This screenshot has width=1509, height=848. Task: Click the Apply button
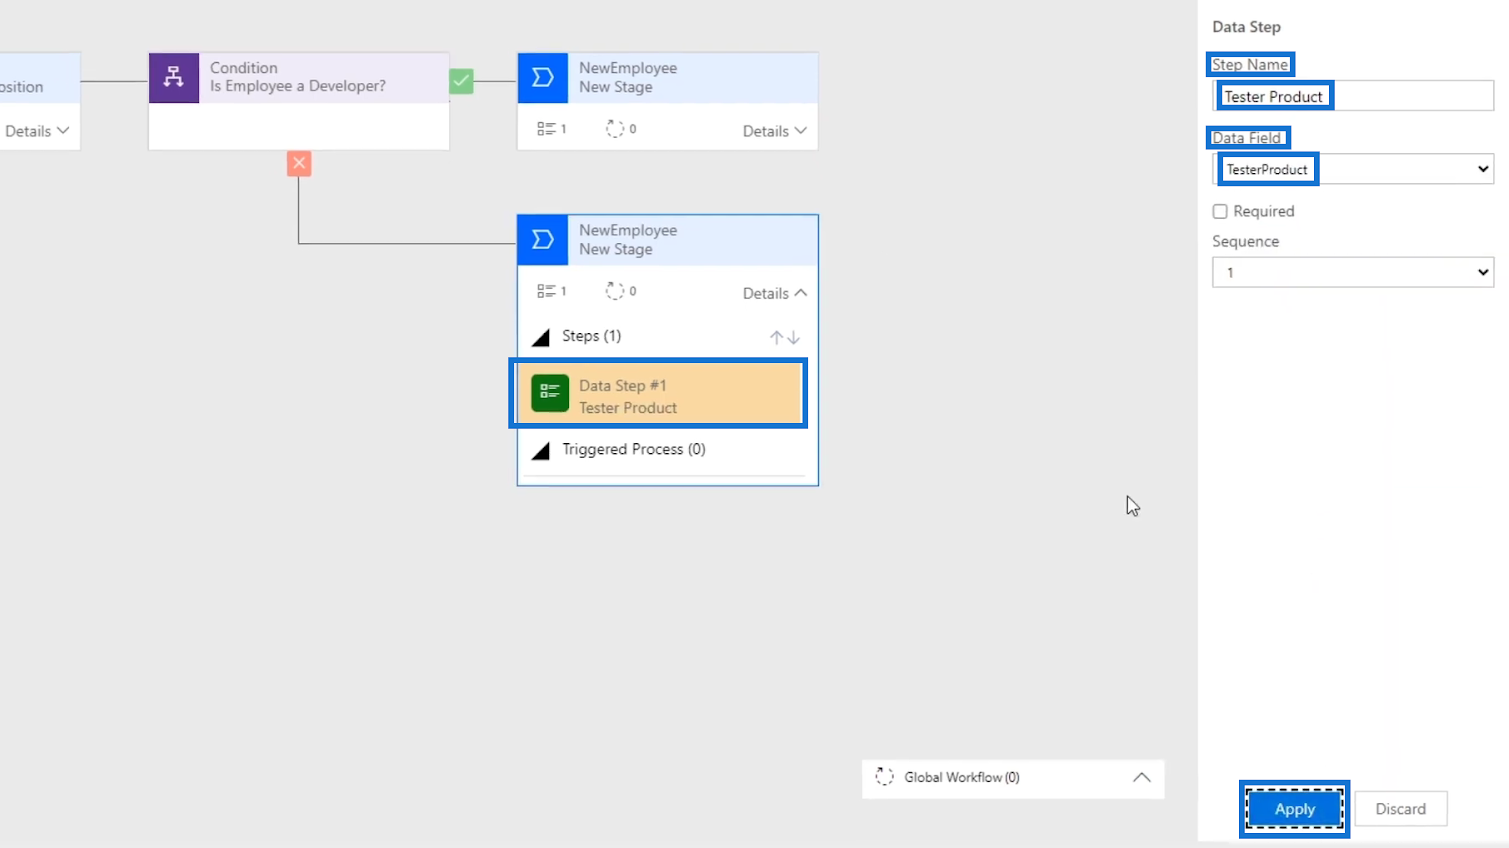pos(1294,809)
